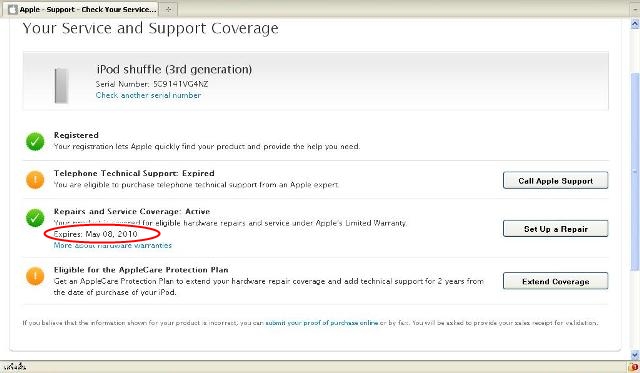Click scrollbar down arrow
This screenshot has height=373, width=640.
pyautogui.click(x=635, y=355)
